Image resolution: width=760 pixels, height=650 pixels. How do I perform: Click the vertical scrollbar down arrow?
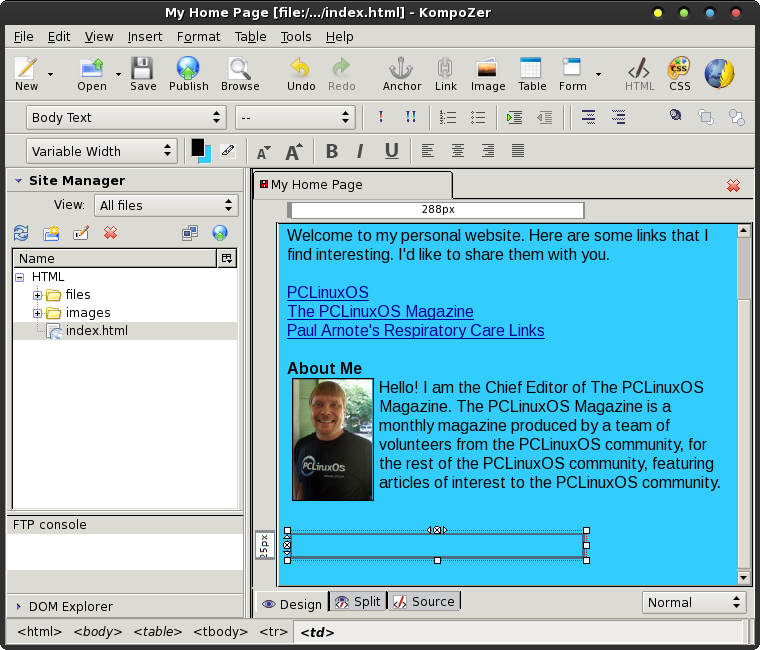[x=744, y=577]
